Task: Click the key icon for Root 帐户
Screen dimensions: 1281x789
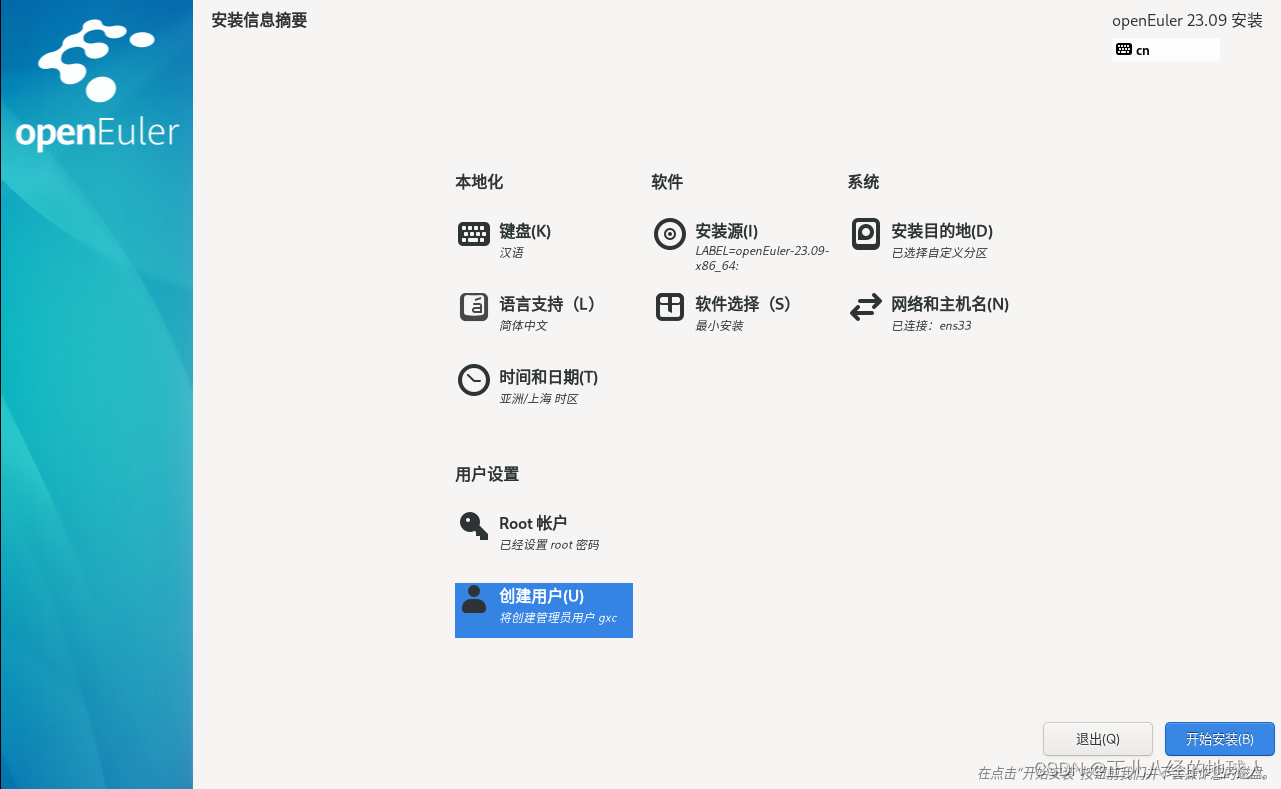Action: (474, 526)
